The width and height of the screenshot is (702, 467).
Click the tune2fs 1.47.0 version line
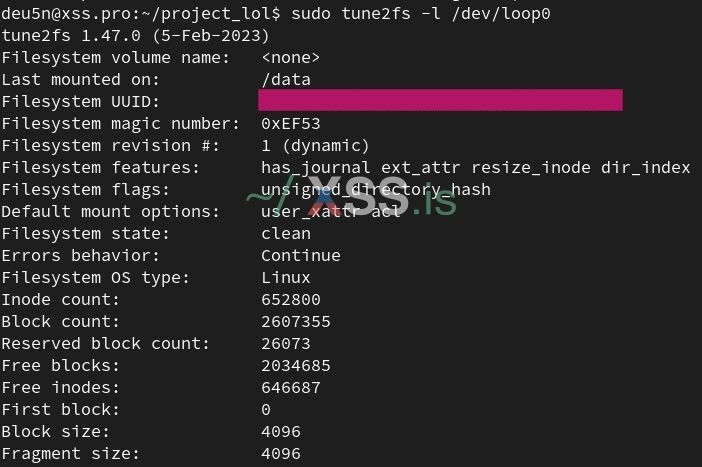pyautogui.click(x=135, y=35)
